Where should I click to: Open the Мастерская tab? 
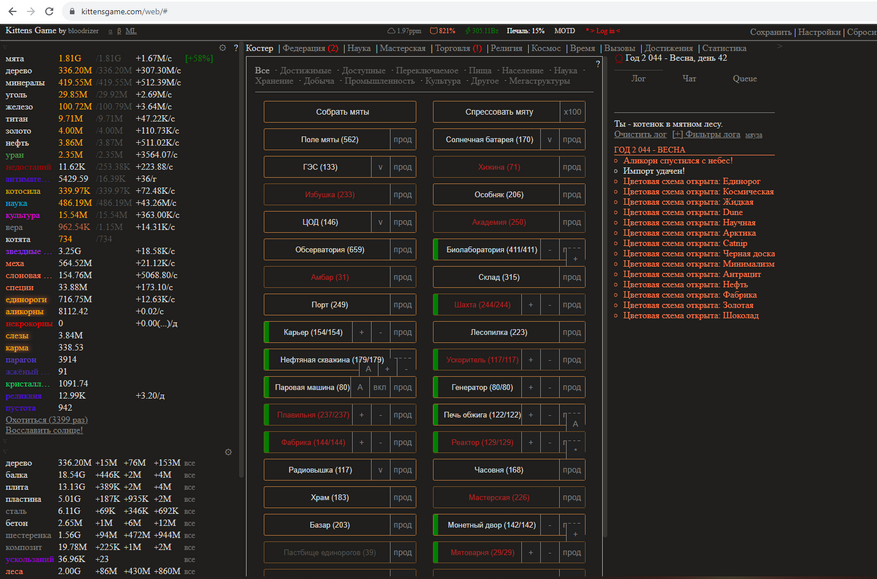click(x=403, y=48)
